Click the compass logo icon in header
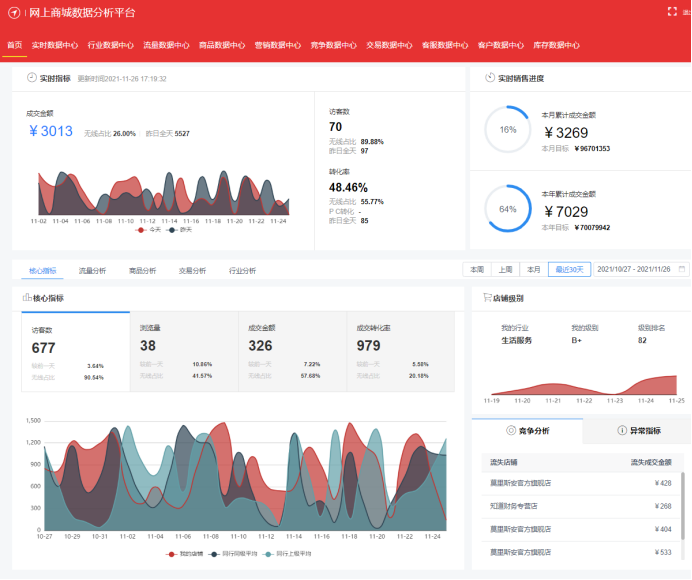Image resolution: width=692 pixels, height=580 pixels. (14, 13)
